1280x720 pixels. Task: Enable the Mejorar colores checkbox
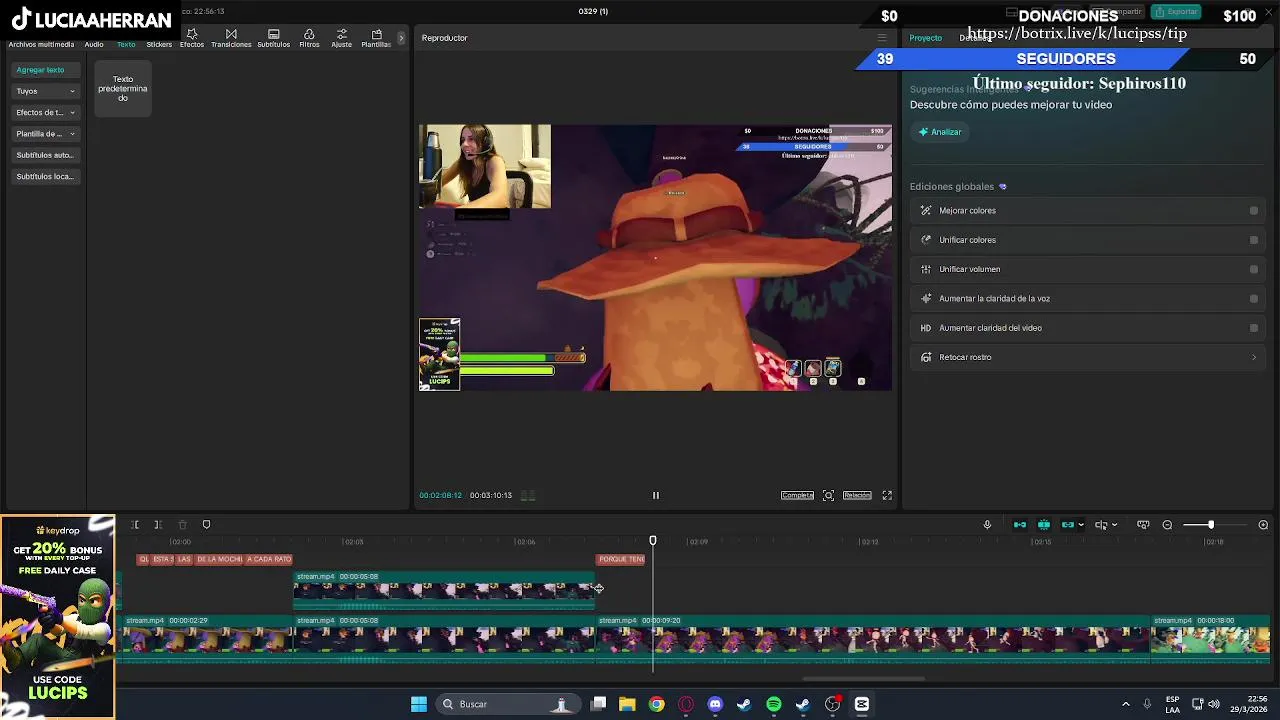(1254, 211)
